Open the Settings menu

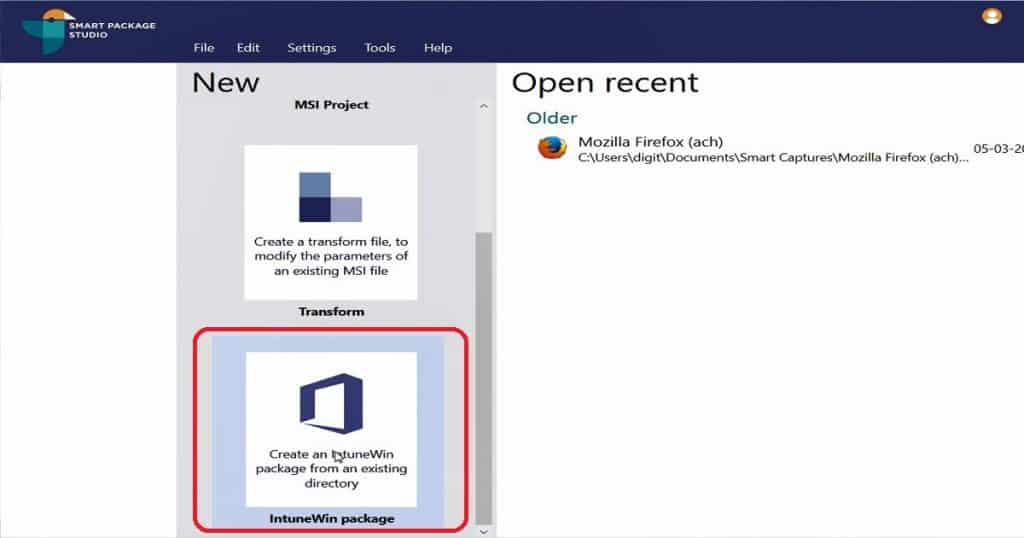[312, 48]
